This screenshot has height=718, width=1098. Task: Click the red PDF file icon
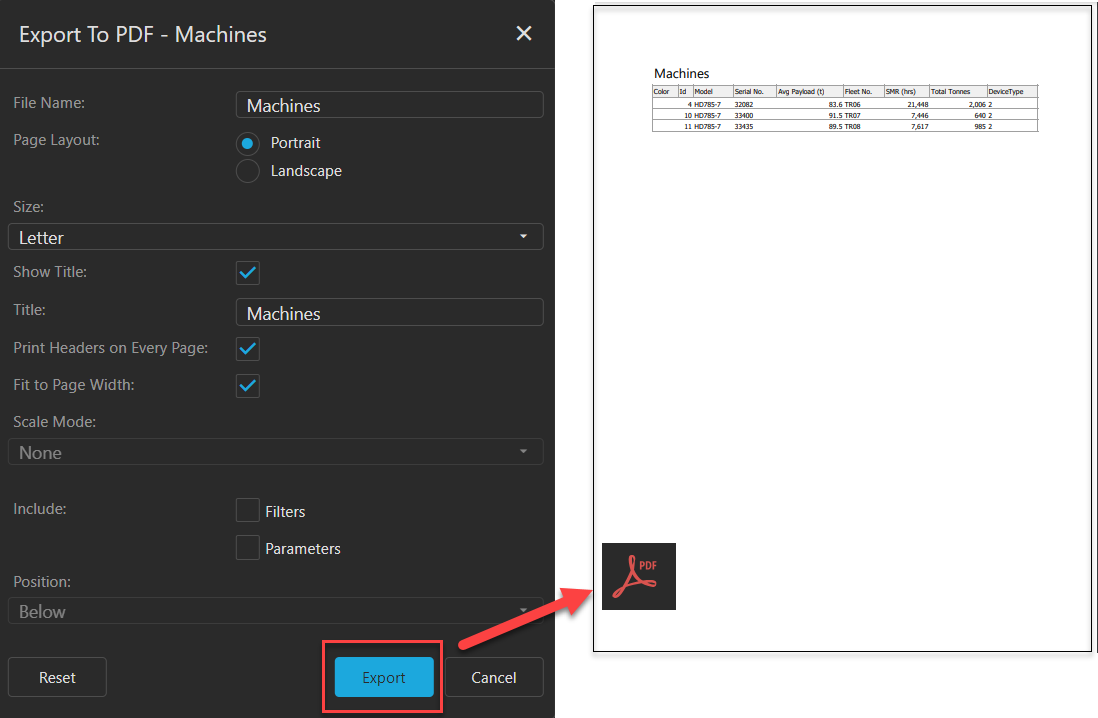639,577
